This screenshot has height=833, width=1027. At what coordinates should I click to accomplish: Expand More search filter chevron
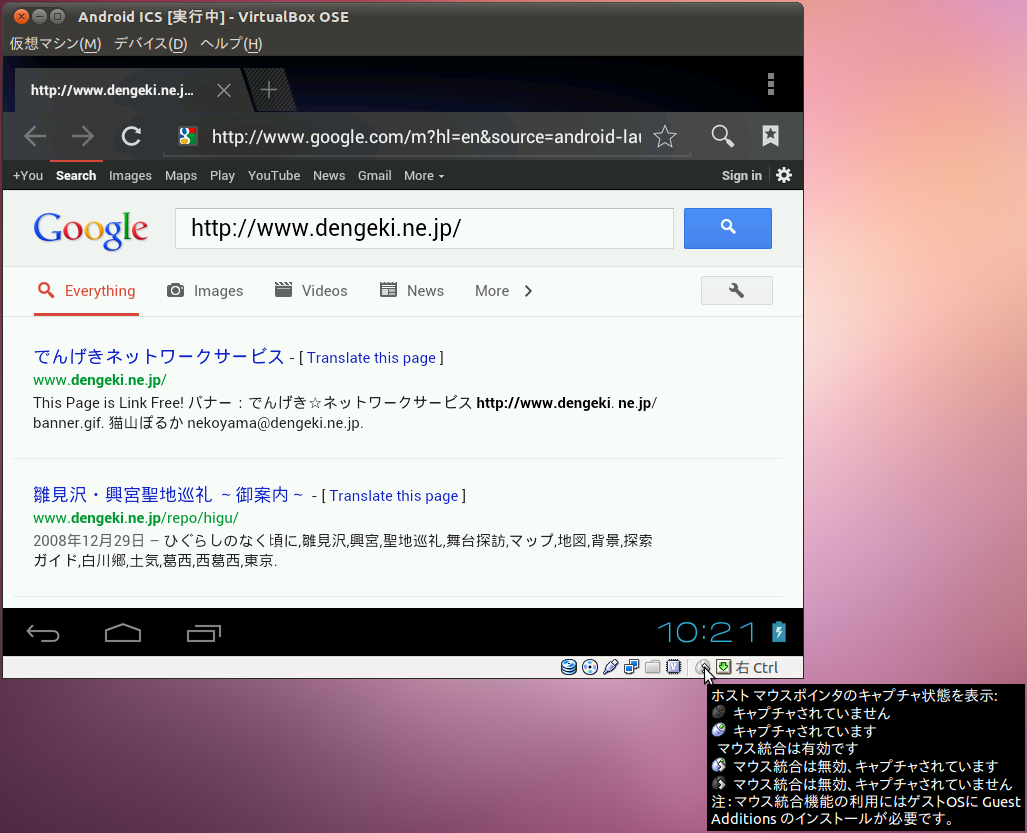click(528, 291)
